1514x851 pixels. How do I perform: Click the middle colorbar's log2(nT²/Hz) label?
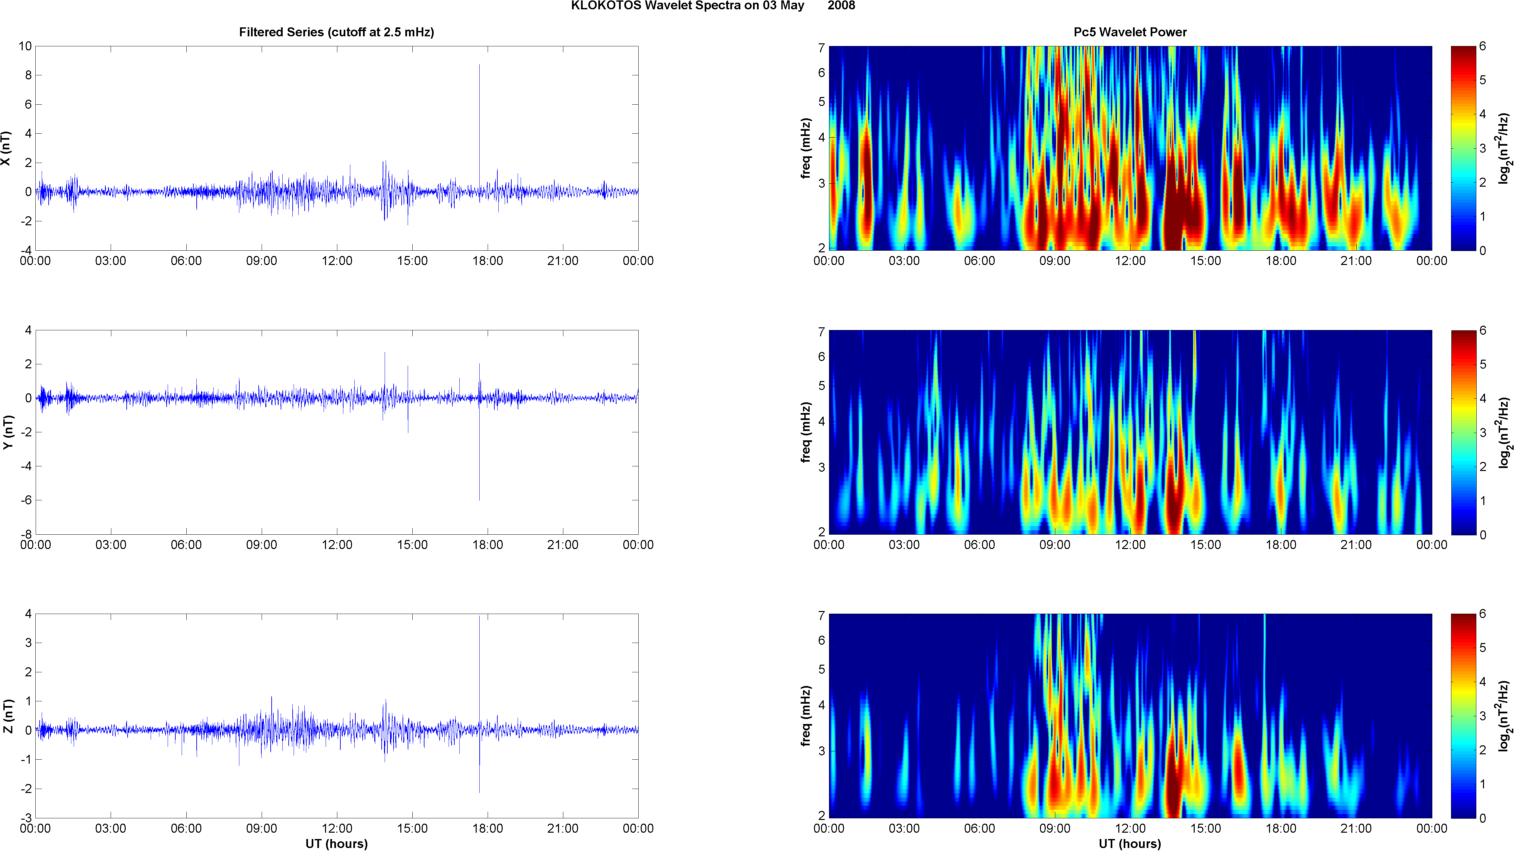pyautogui.click(x=1504, y=432)
